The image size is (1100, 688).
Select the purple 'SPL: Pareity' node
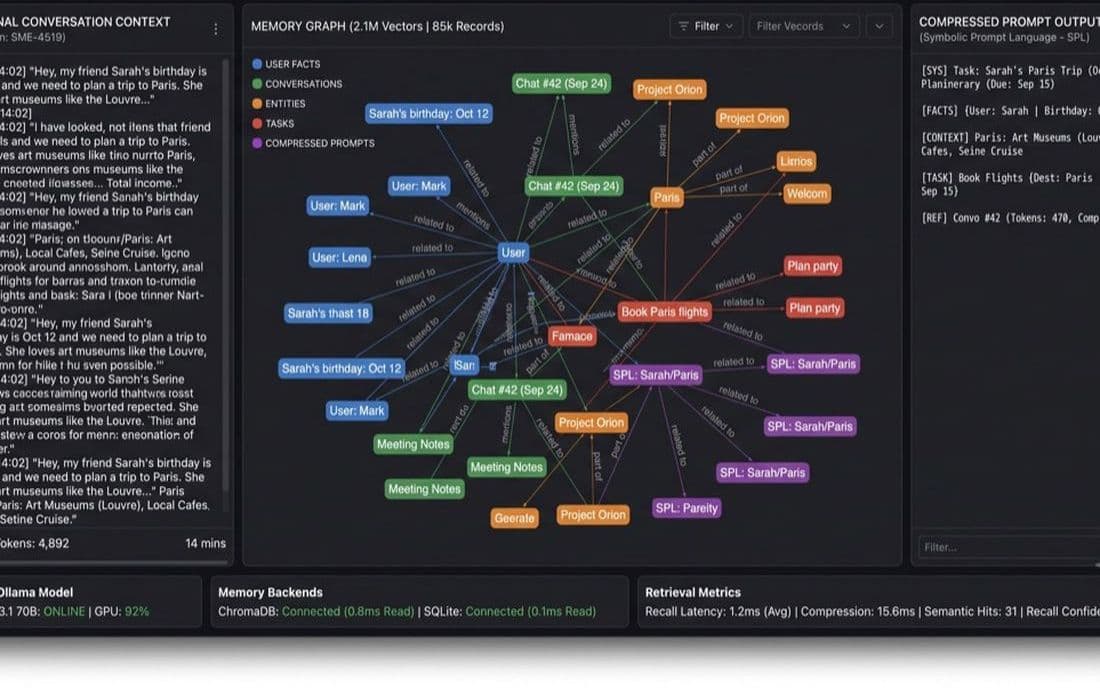[x=686, y=508]
